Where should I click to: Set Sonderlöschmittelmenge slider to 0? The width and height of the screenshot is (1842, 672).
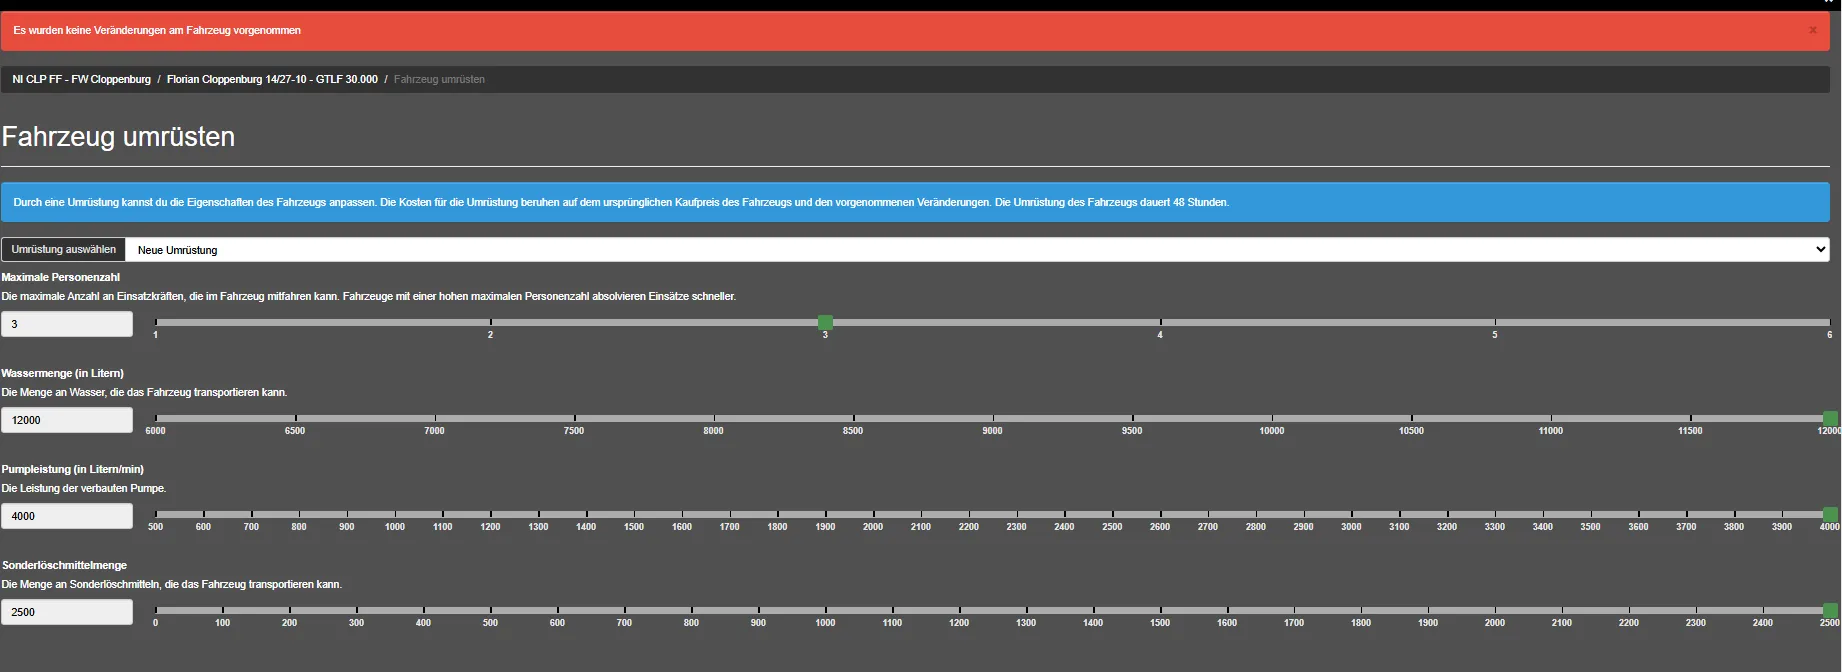(x=156, y=610)
